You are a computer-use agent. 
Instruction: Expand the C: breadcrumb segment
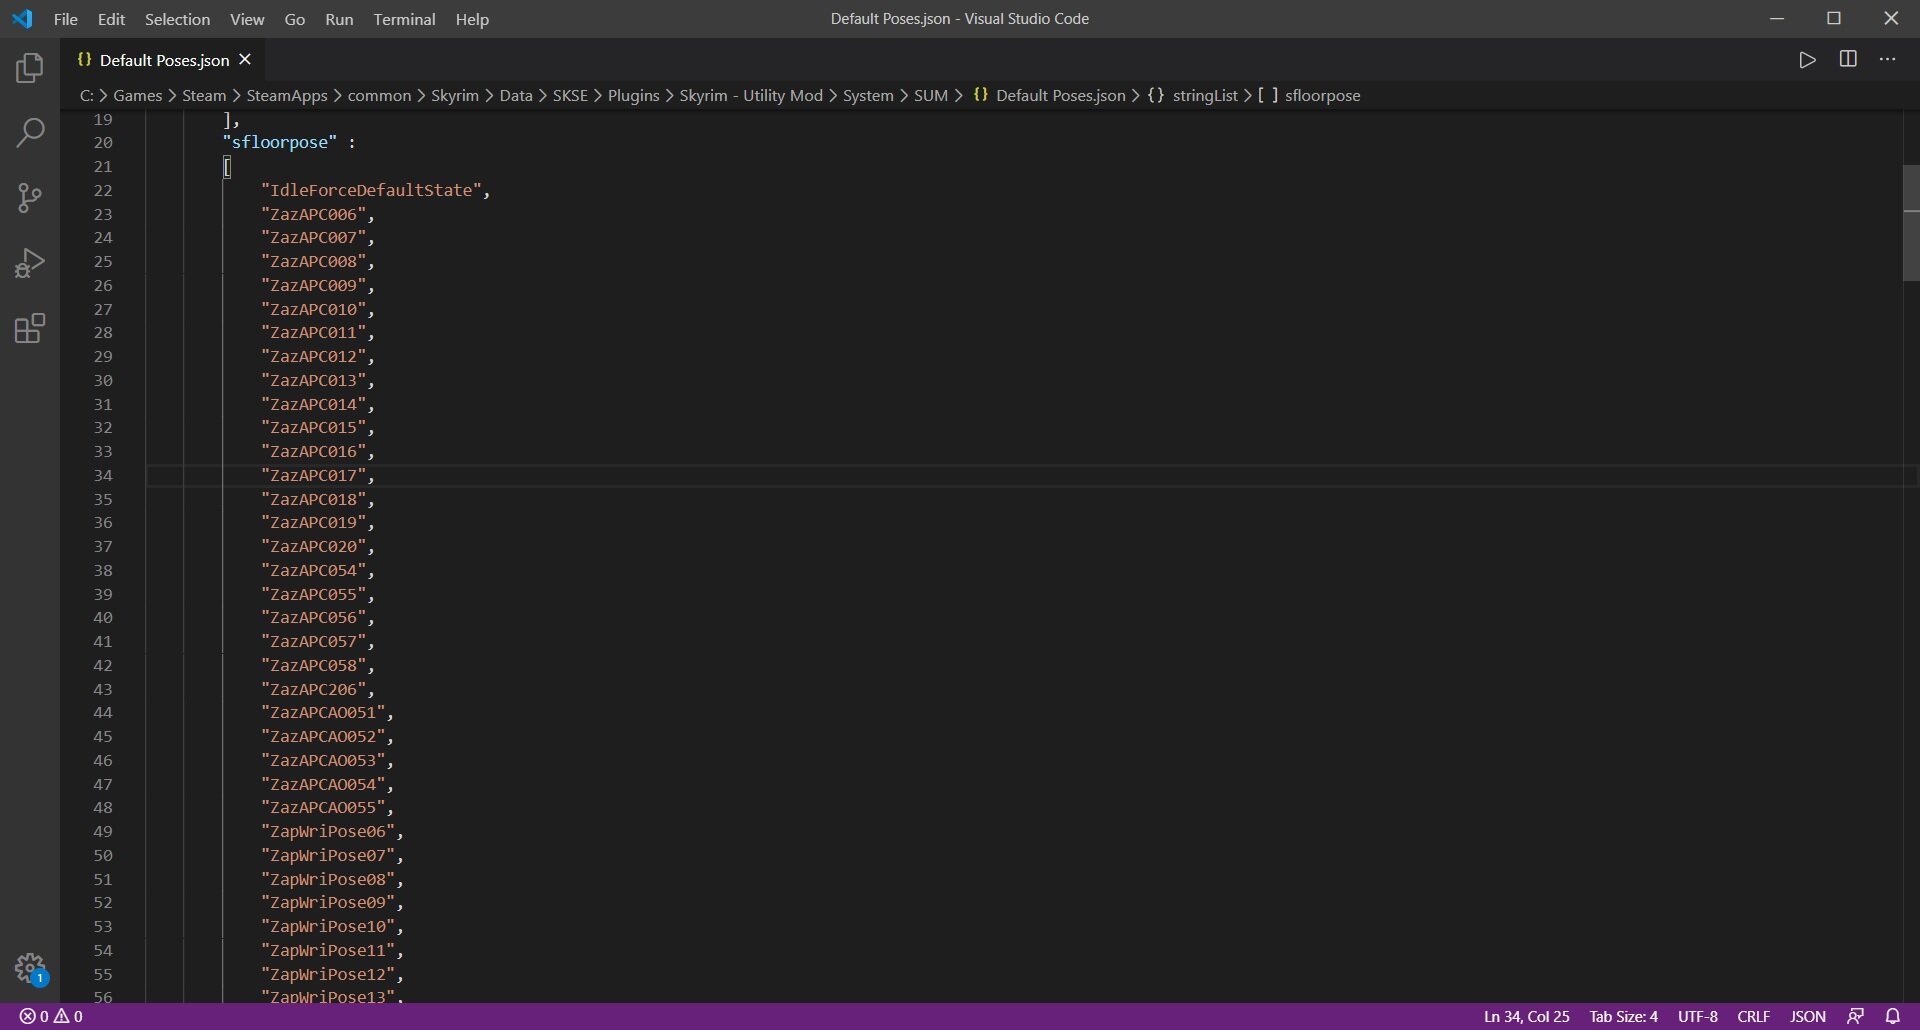(x=87, y=96)
